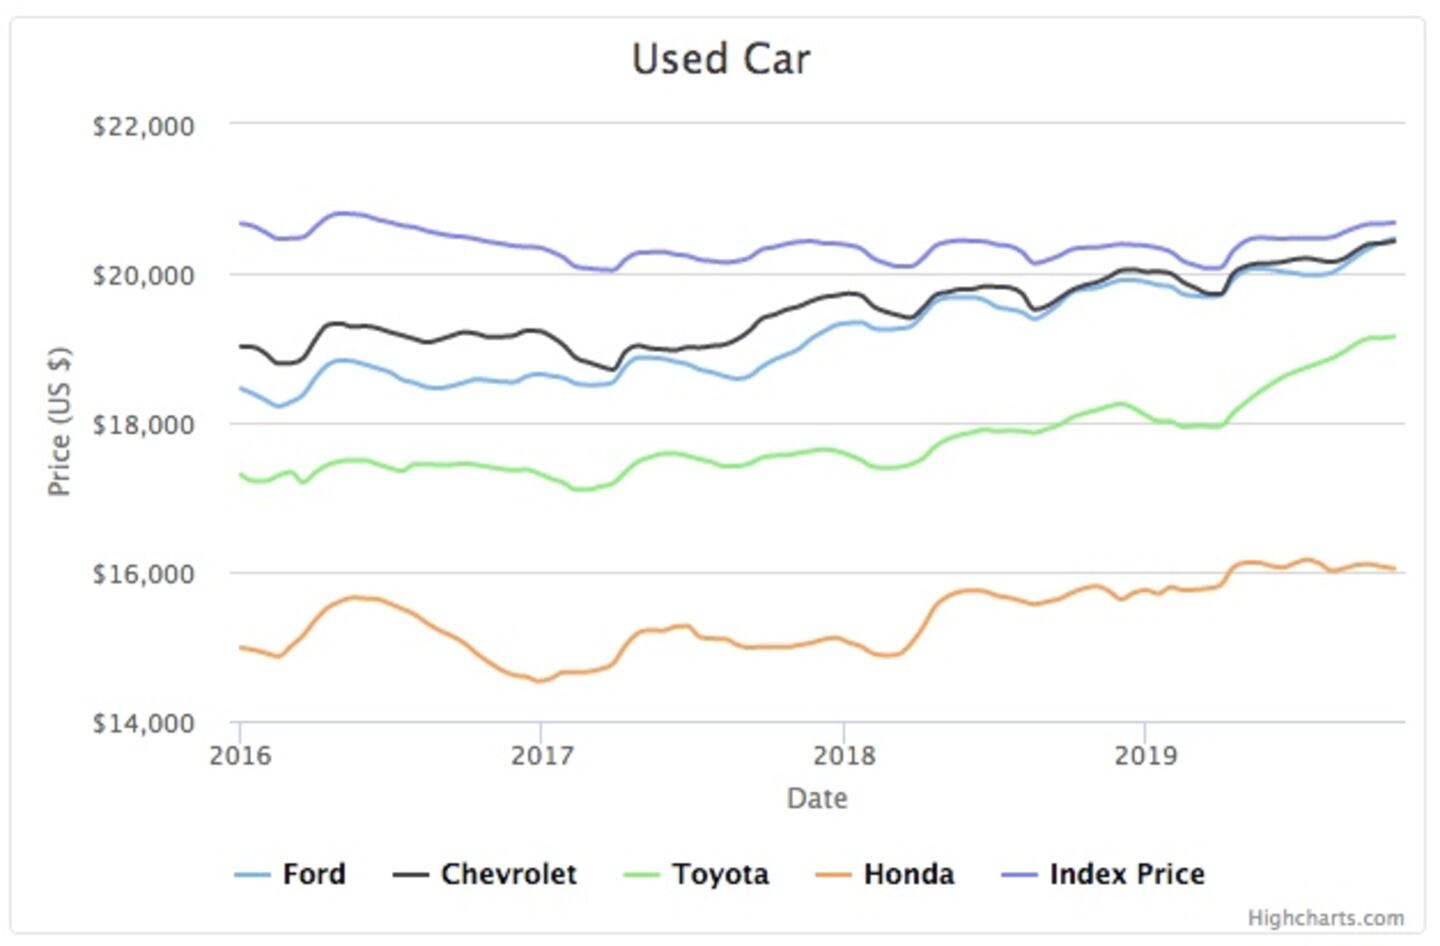The width and height of the screenshot is (1440, 946).
Task: Hide the Chevrolet series via legend text
Action: [x=508, y=874]
